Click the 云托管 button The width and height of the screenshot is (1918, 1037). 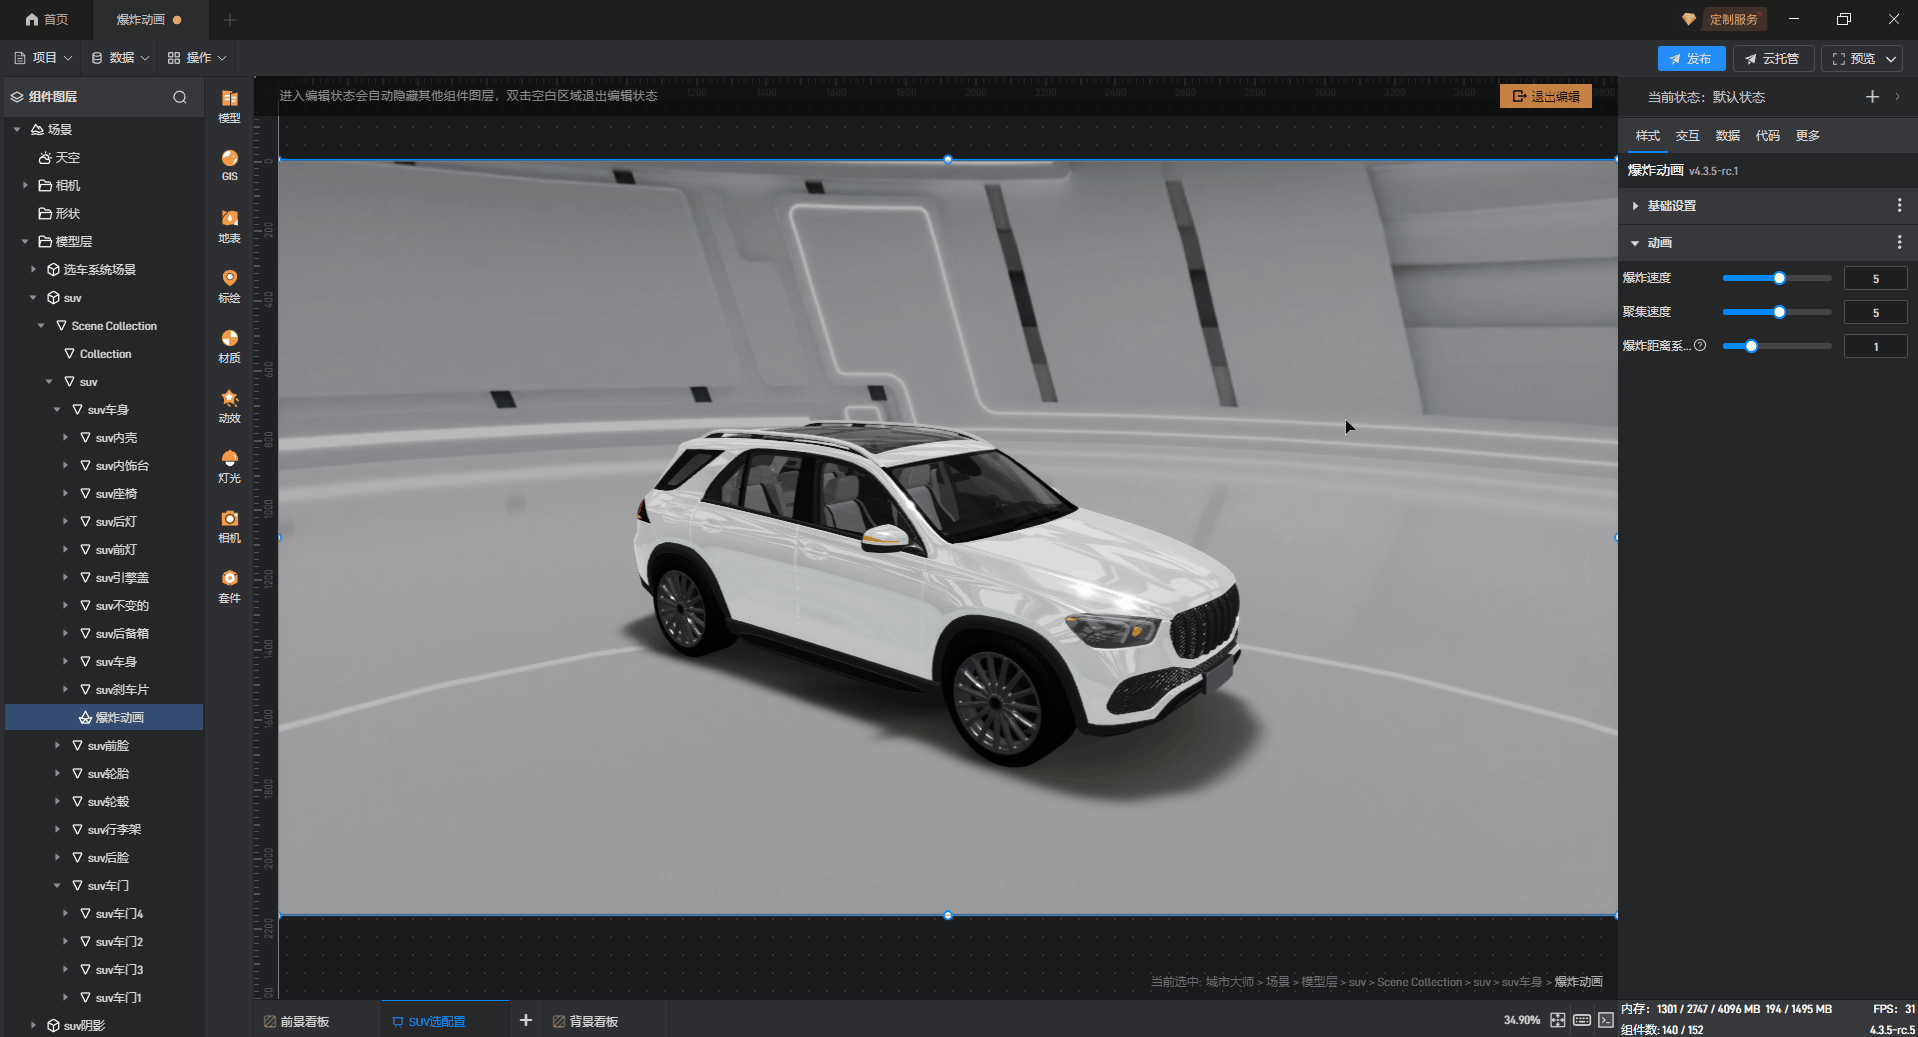click(x=1773, y=59)
